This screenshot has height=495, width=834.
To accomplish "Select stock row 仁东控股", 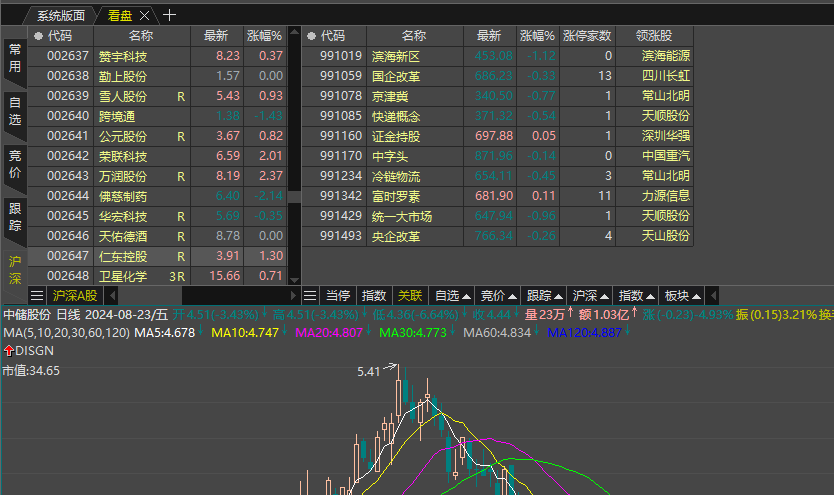I will [157, 256].
